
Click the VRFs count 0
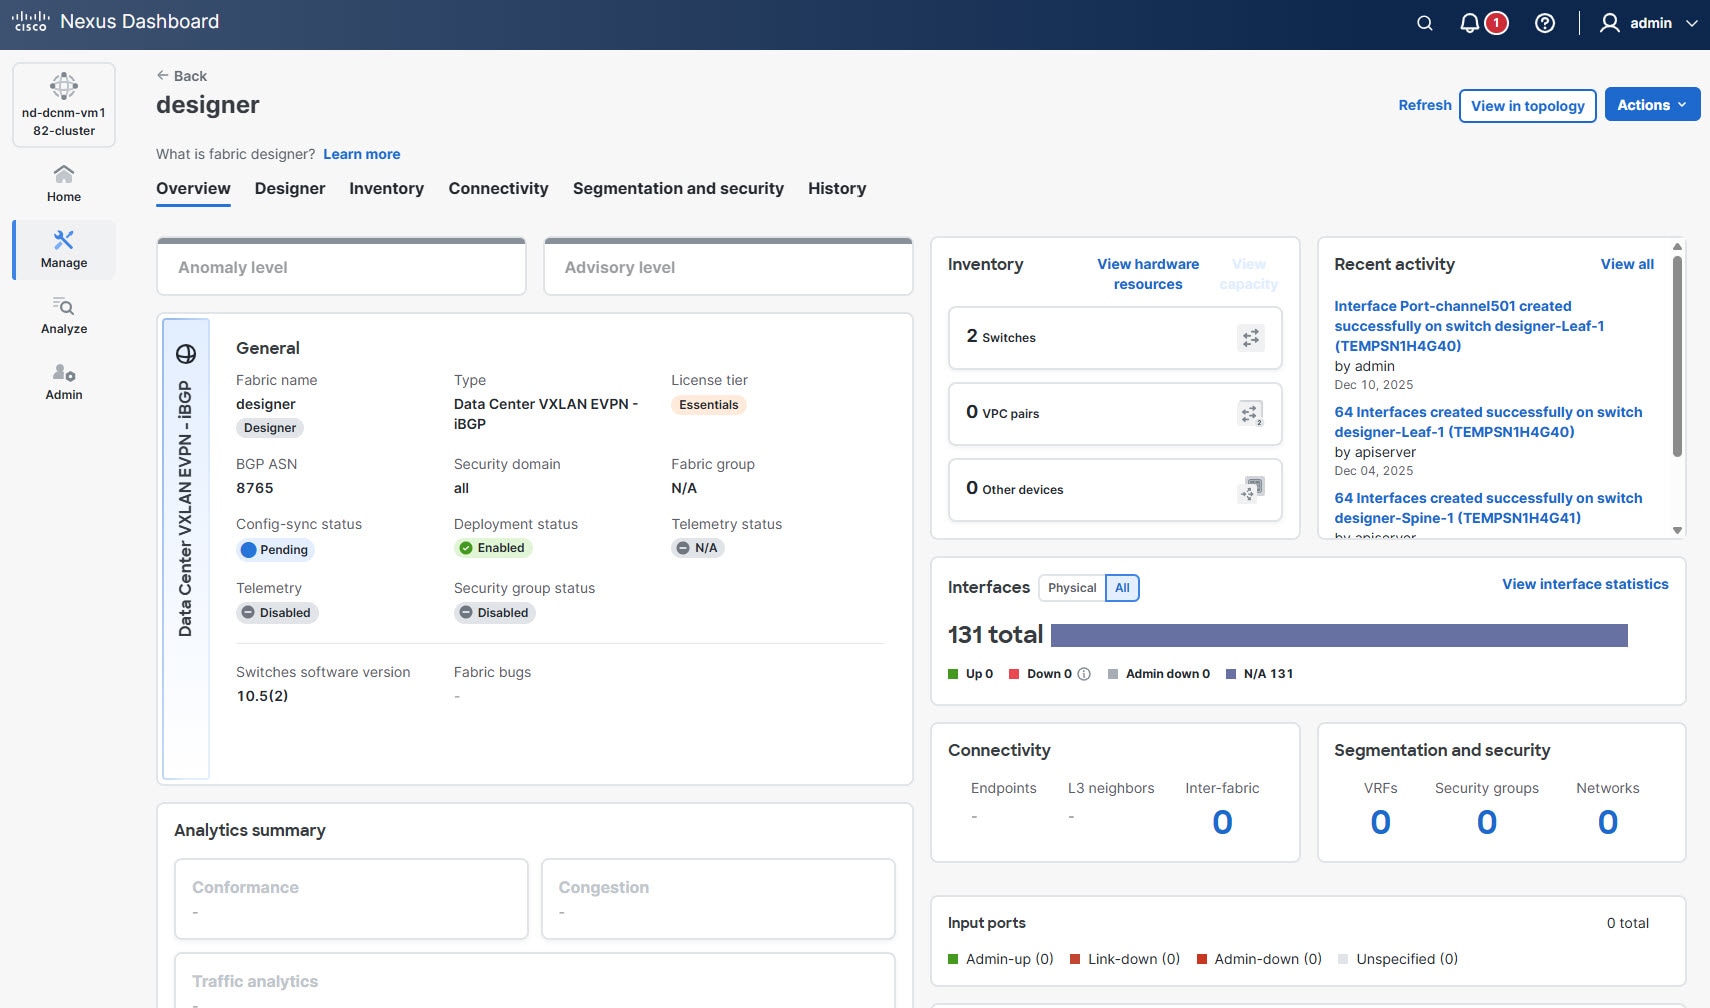pyautogui.click(x=1380, y=822)
